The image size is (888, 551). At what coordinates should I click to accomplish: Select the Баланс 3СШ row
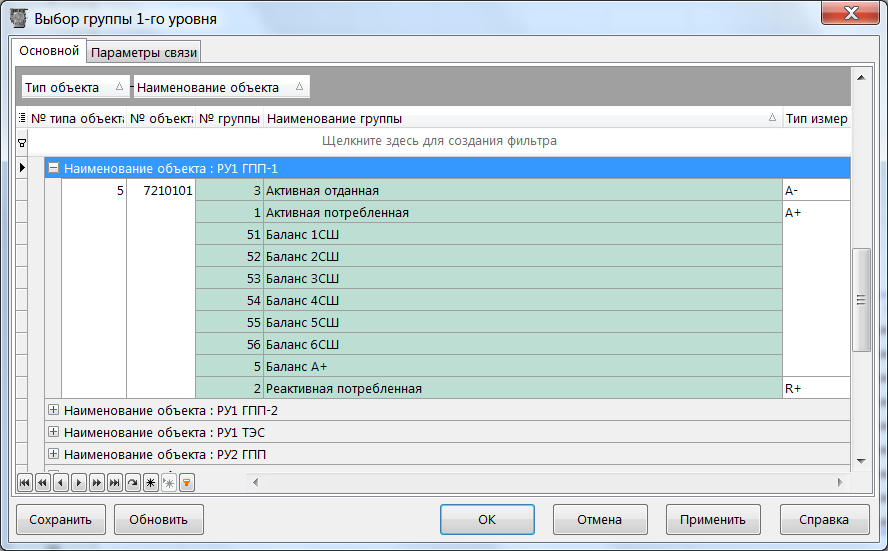(x=520, y=277)
